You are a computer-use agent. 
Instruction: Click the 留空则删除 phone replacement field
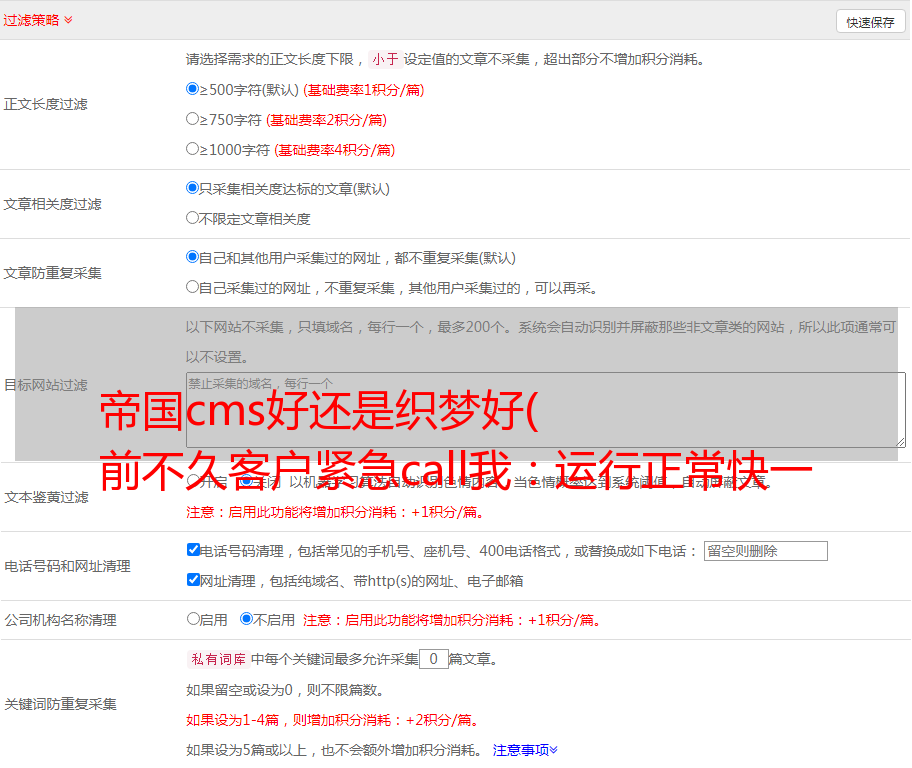pos(765,551)
